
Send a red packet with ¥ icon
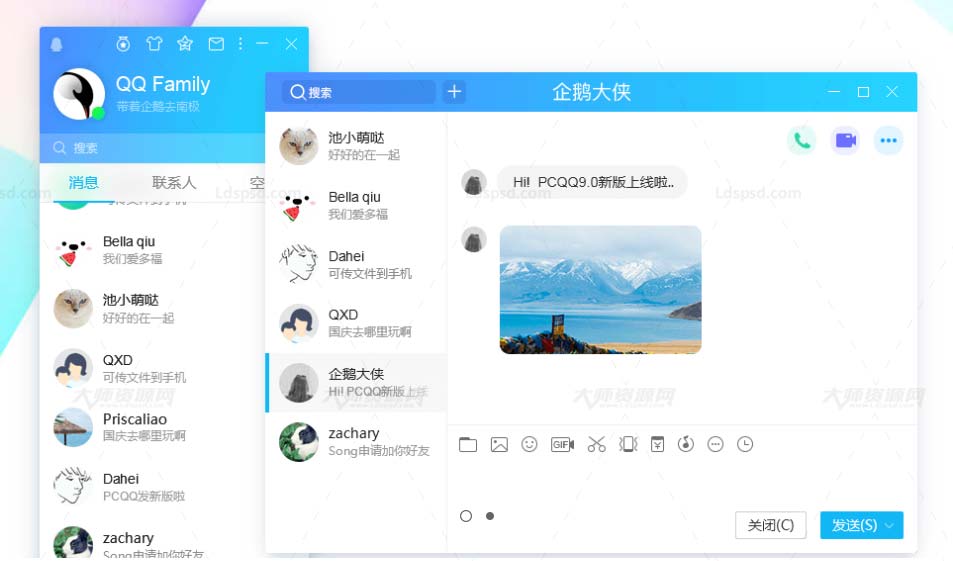pyautogui.click(x=657, y=444)
